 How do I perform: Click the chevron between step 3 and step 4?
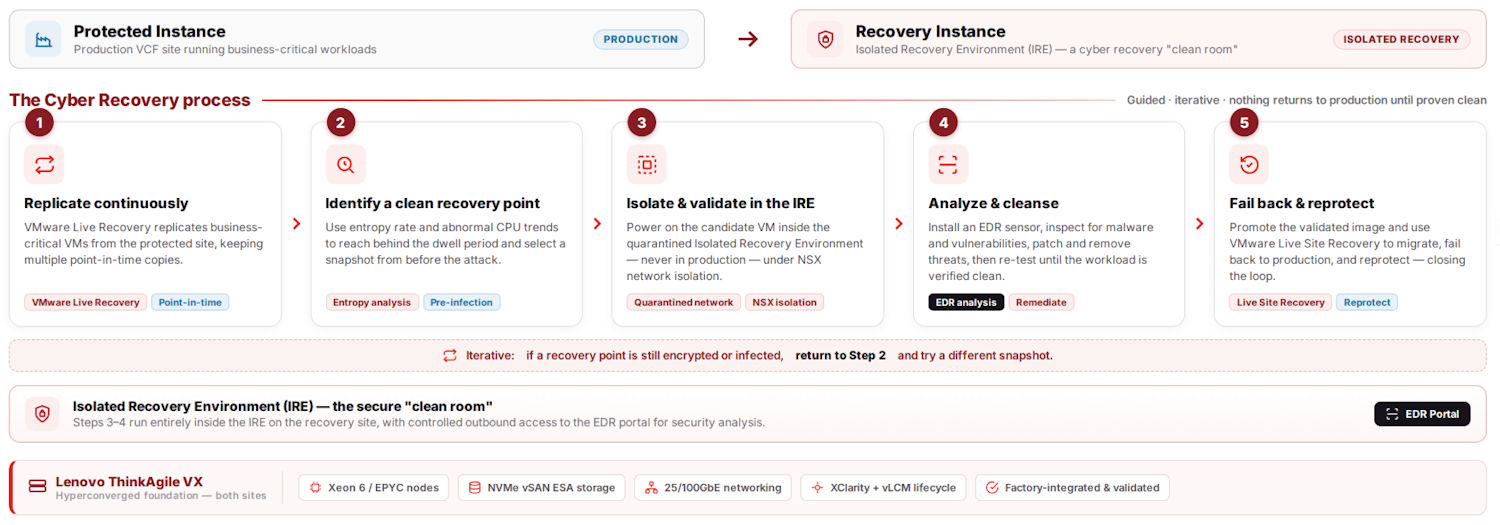coord(898,224)
